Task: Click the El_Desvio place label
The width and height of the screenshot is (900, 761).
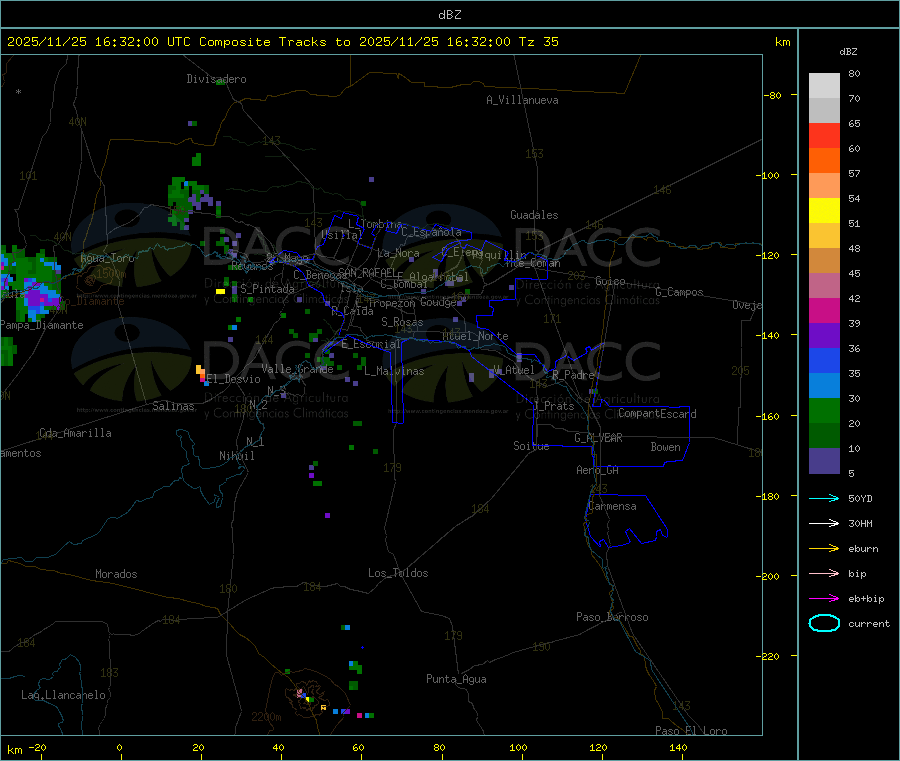Action: tap(233, 379)
